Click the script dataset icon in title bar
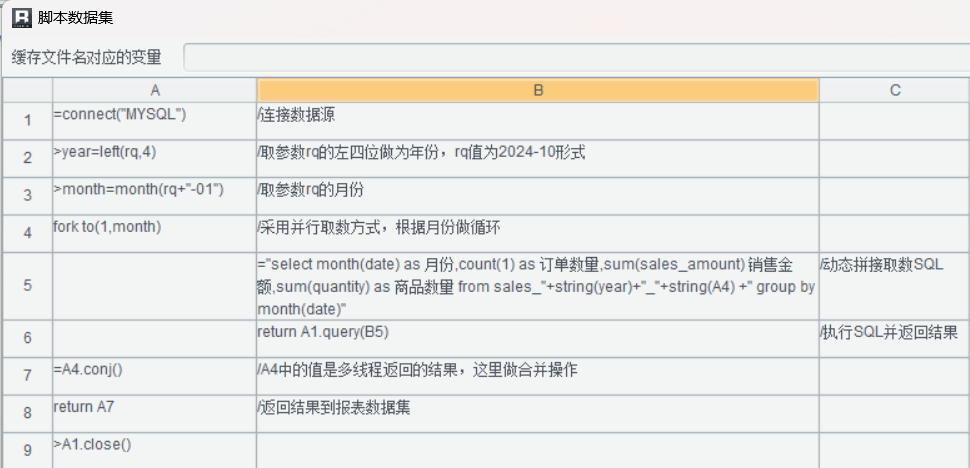 tap(22, 17)
